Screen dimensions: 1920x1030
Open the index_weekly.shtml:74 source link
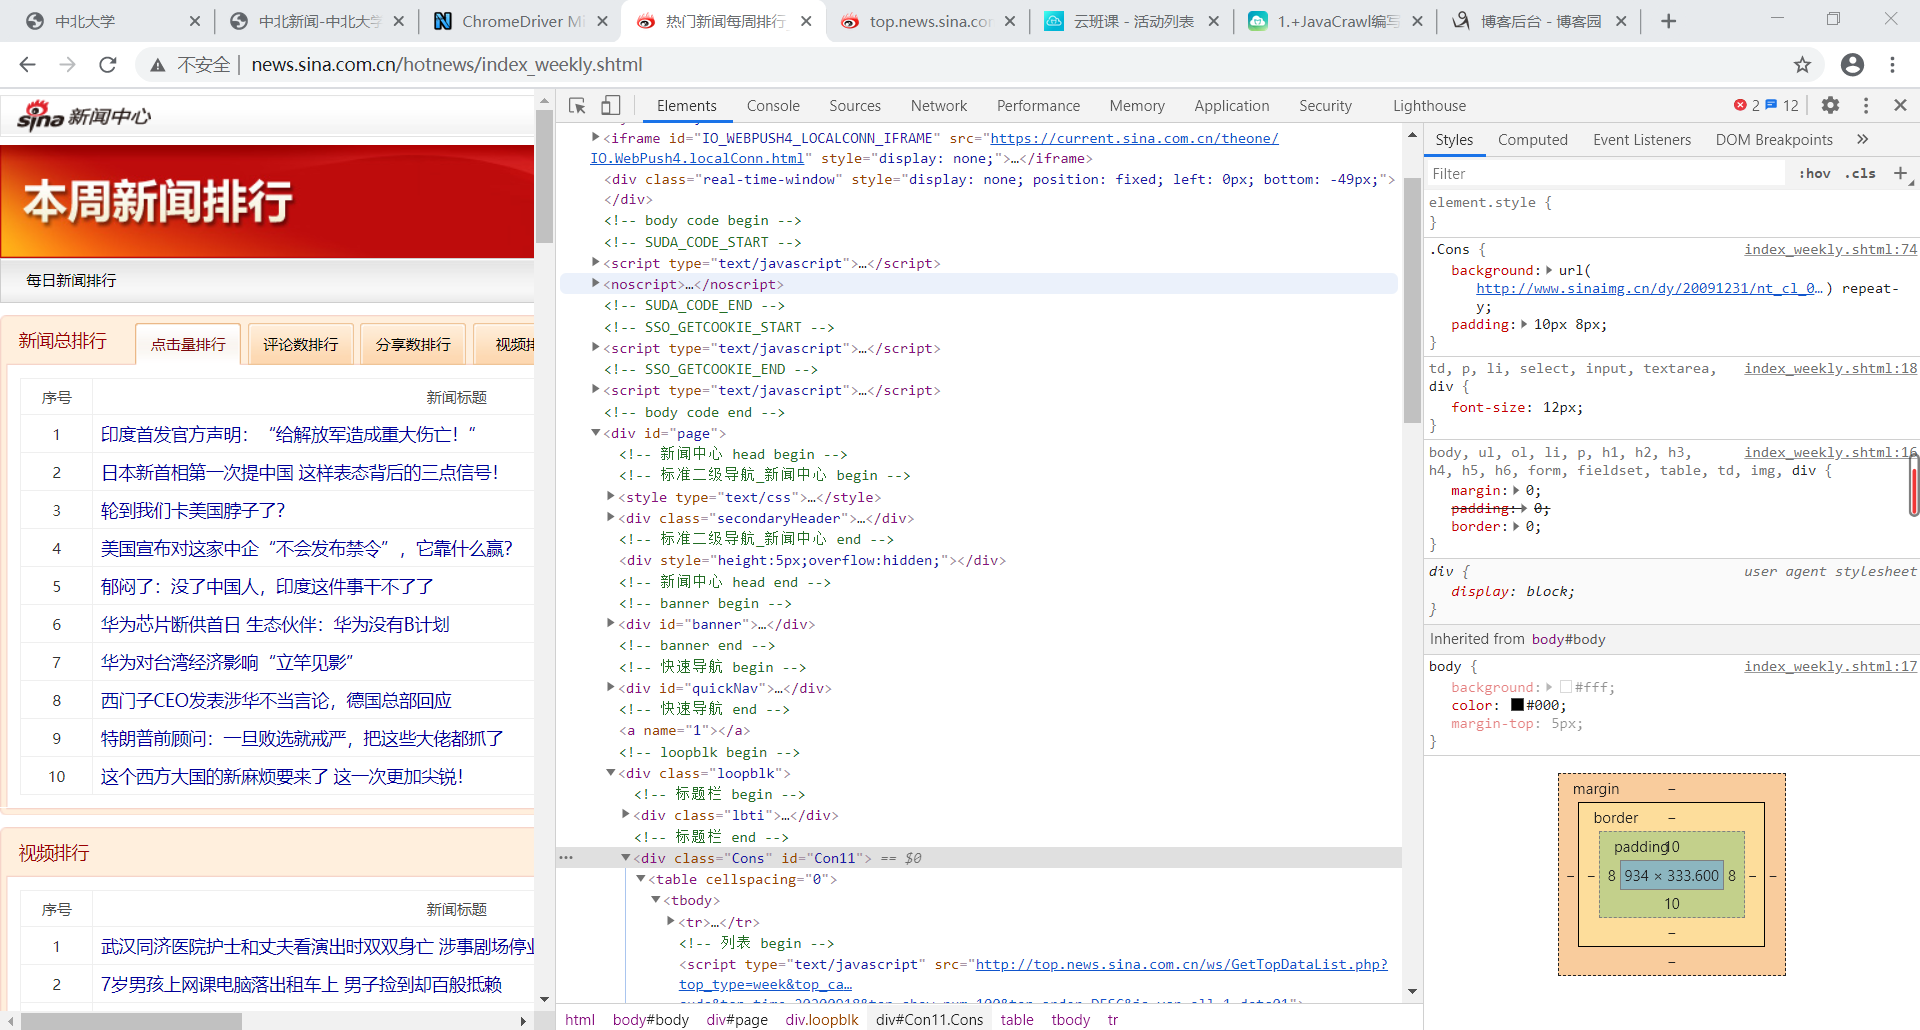point(1830,250)
